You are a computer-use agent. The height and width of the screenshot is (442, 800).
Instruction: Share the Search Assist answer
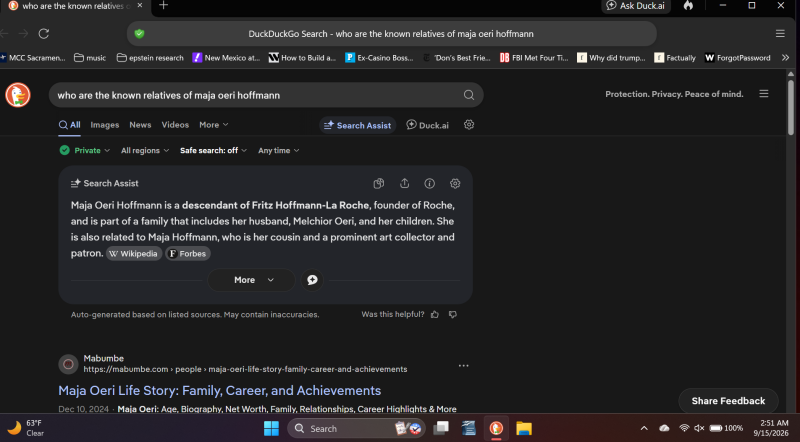click(x=405, y=183)
